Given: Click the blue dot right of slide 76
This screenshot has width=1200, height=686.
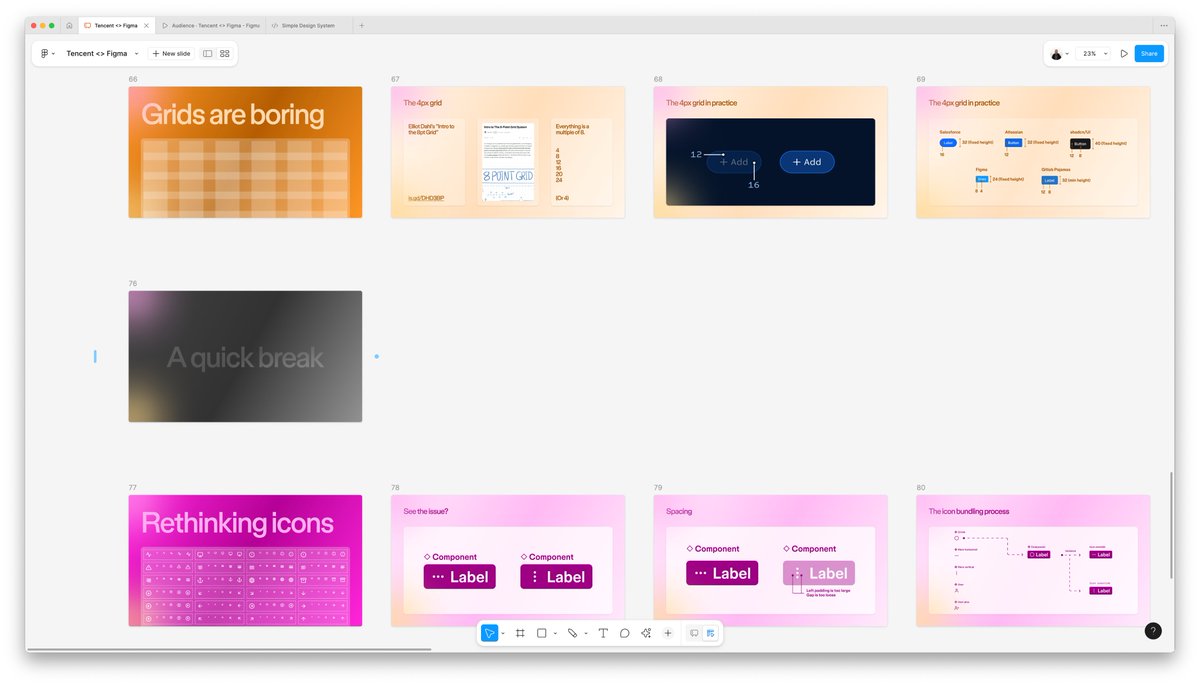Looking at the screenshot, I should pos(377,356).
